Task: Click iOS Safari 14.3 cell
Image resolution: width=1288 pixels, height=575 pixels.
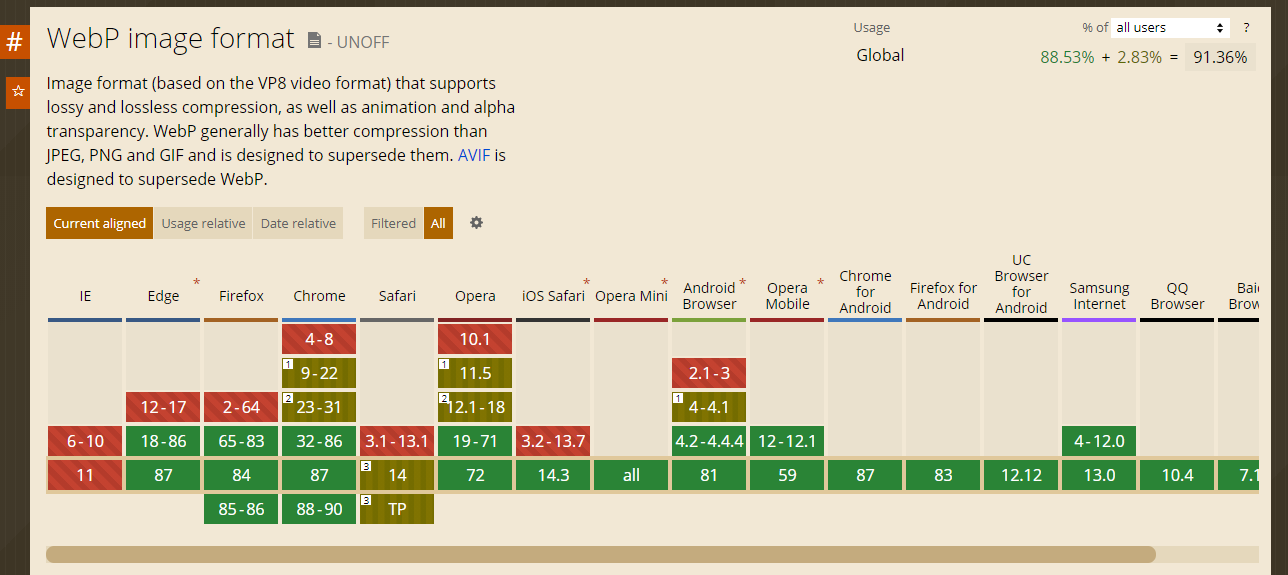Action: (553, 475)
